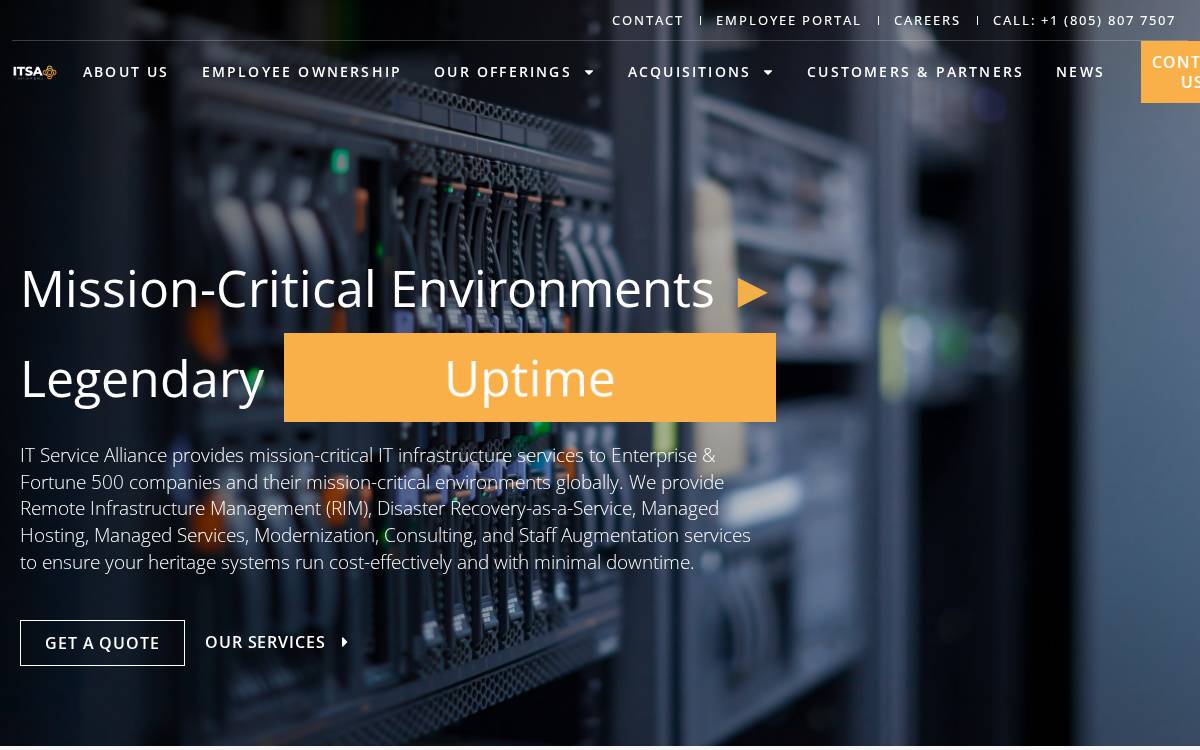Open the News menu item
This screenshot has height=750, width=1200.
pos(1080,72)
